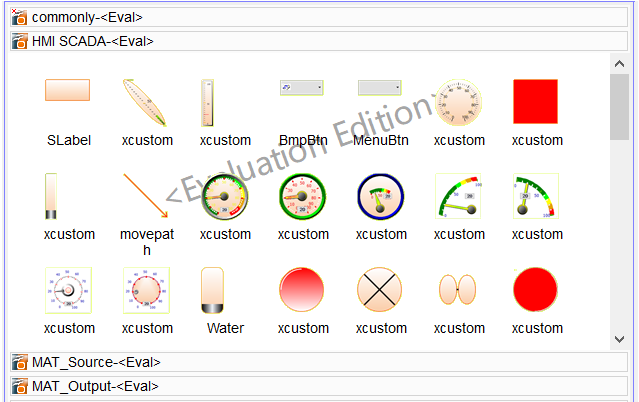Pick the circle with X cross widget
The height and width of the screenshot is (402, 639).
coord(380,289)
